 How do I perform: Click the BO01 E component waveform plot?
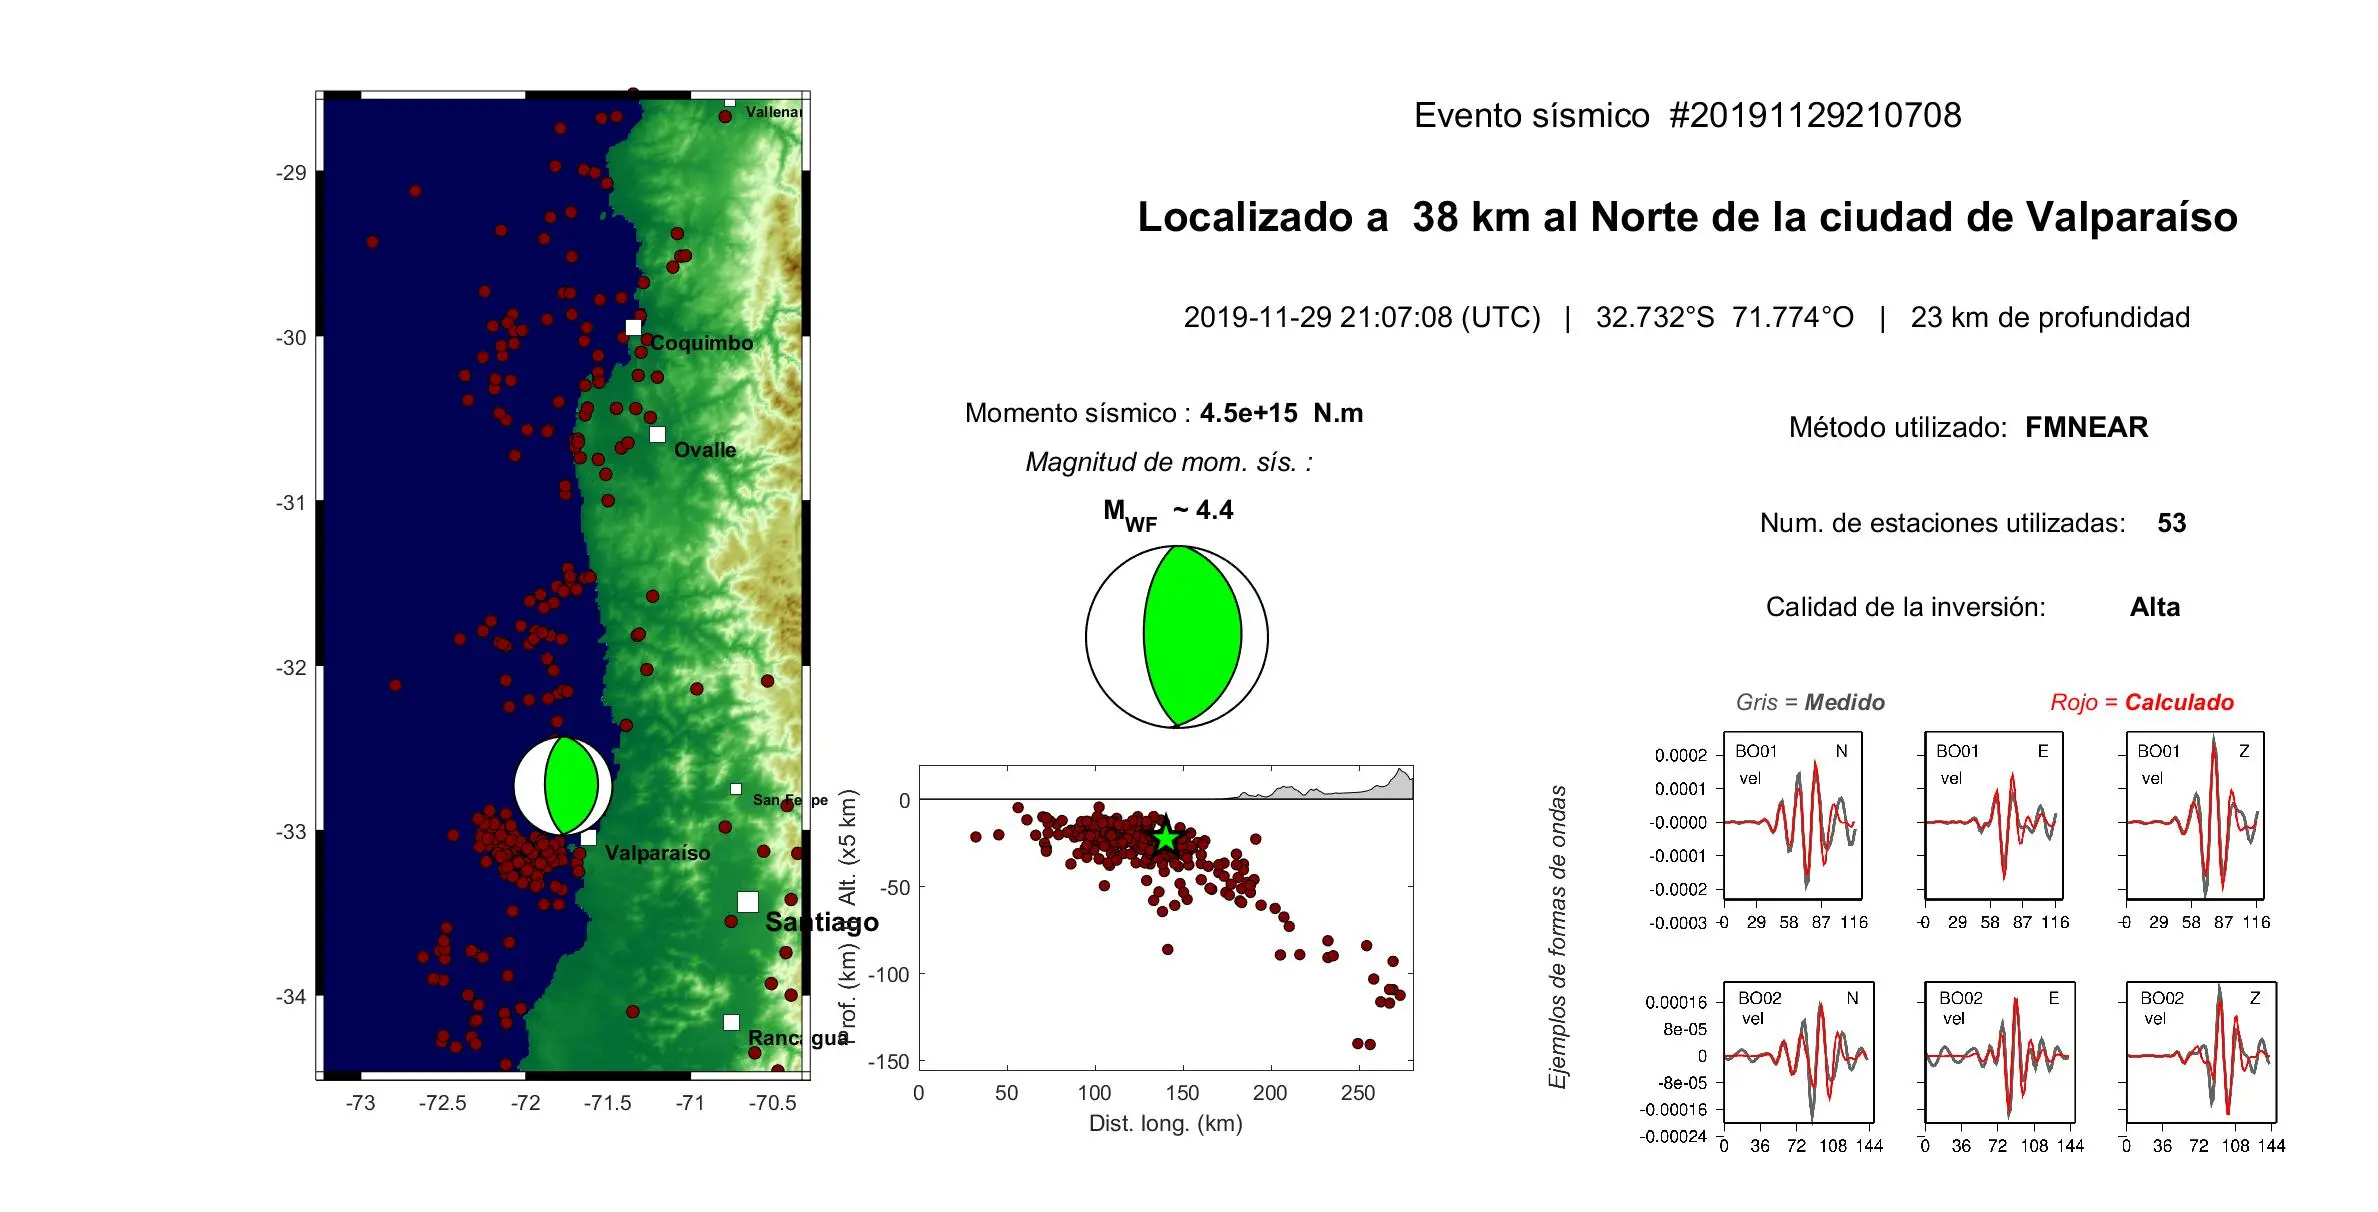[1994, 816]
